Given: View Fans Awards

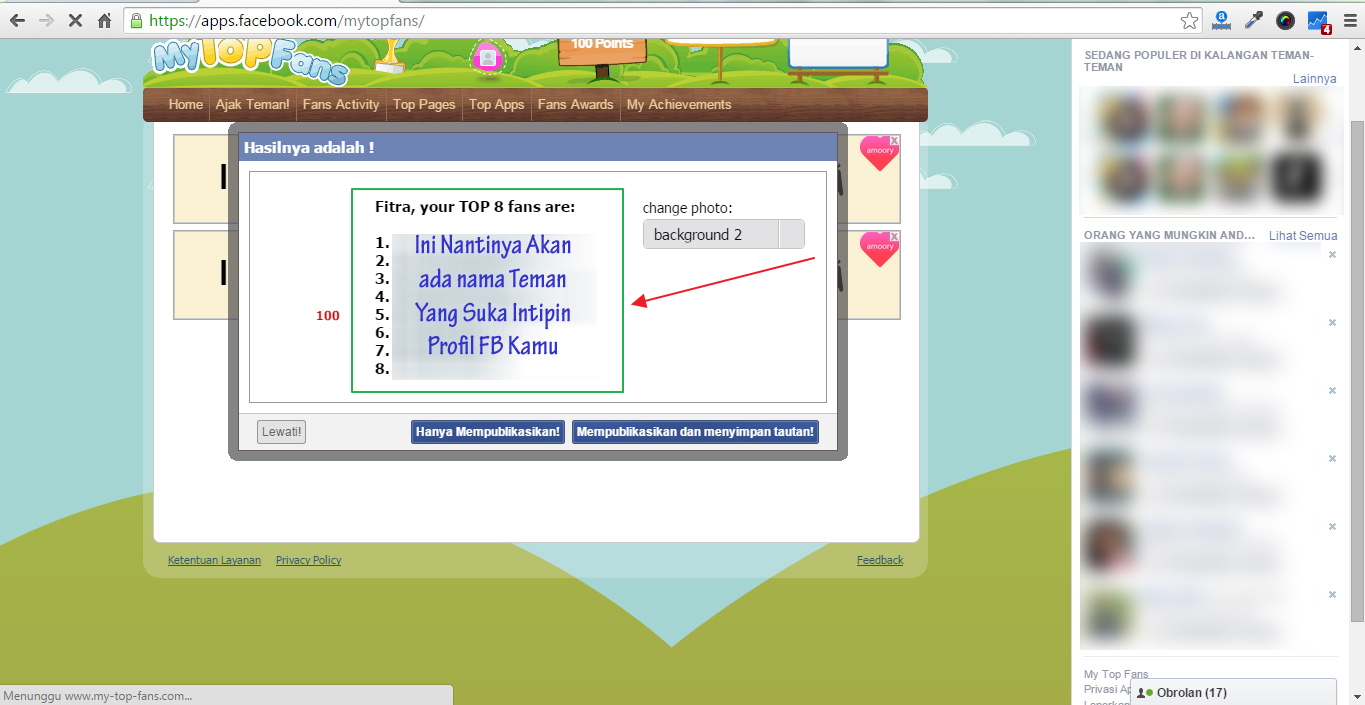Looking at the screenshot, I should 576,104.
